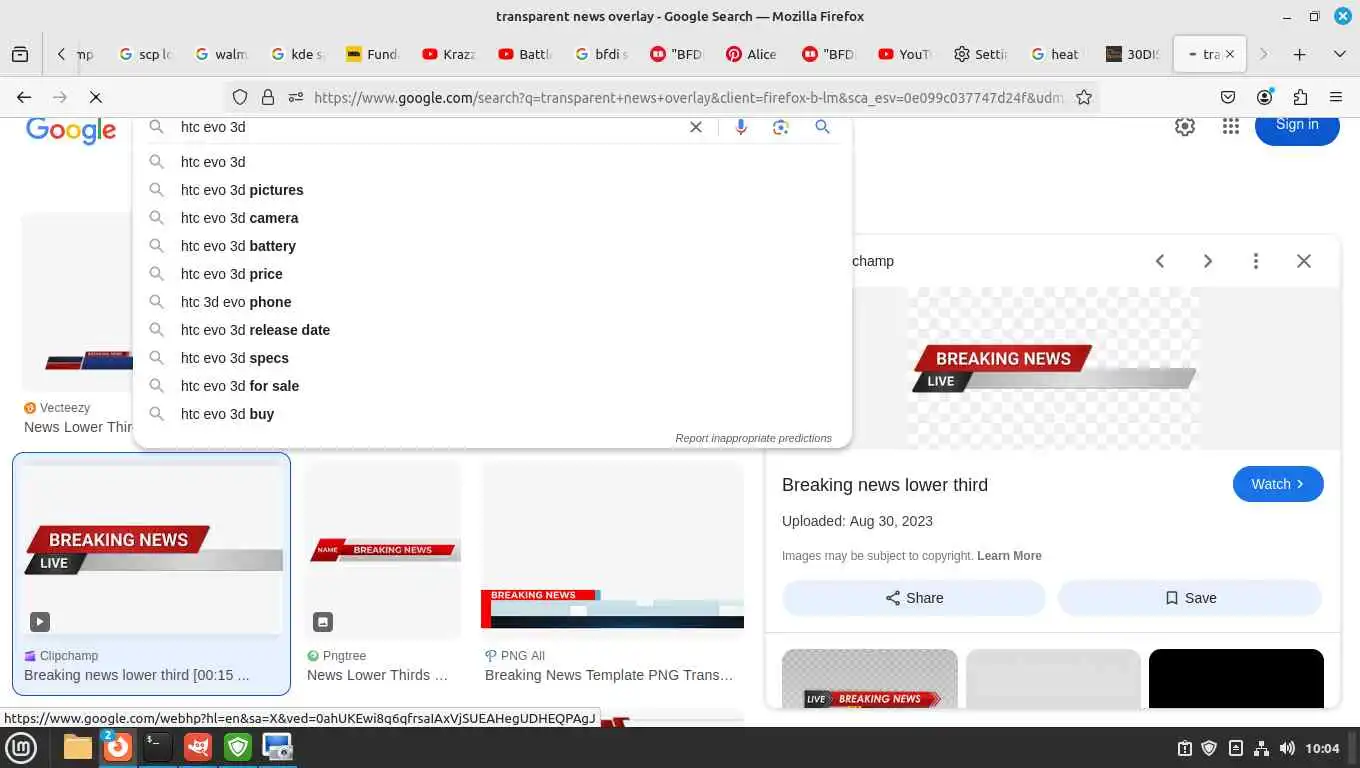This screenshot has height=768, width=1360.
Task: Open Clipchamp breaking news thumbnail result
Action: pos(152,549)
